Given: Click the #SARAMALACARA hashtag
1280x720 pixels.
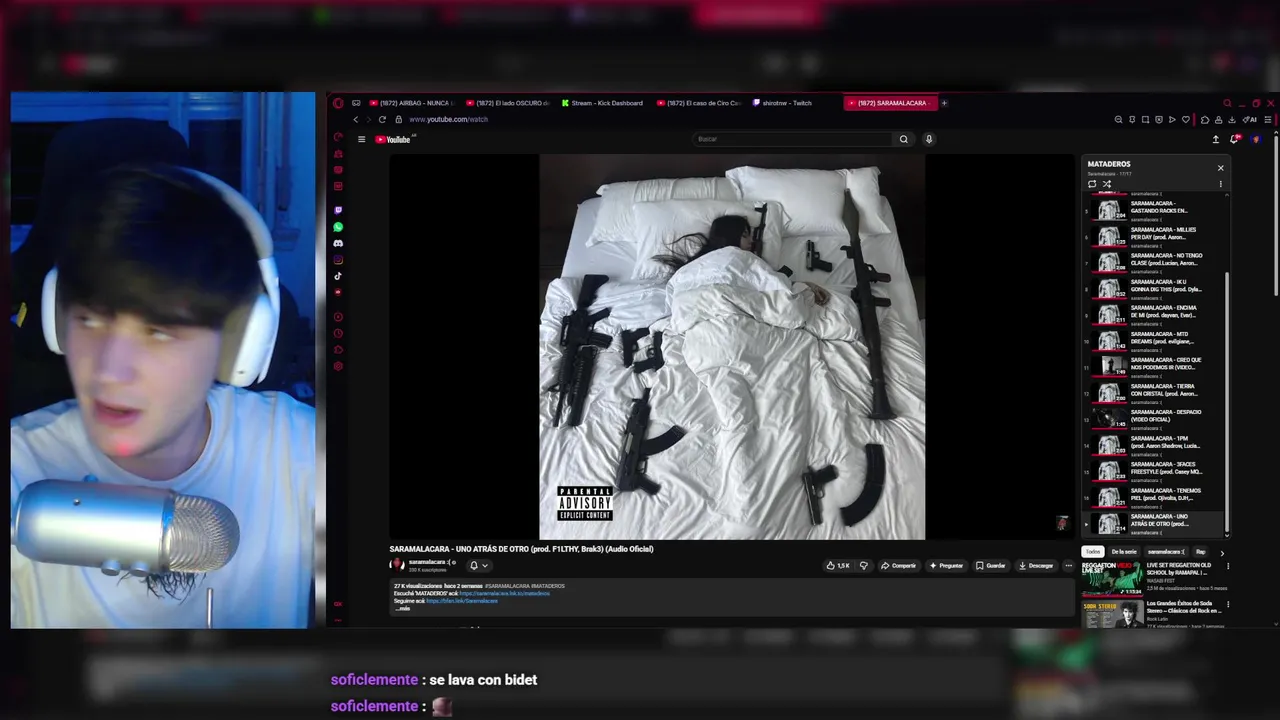Looking at the screenshot, I should tap(507, 586).
